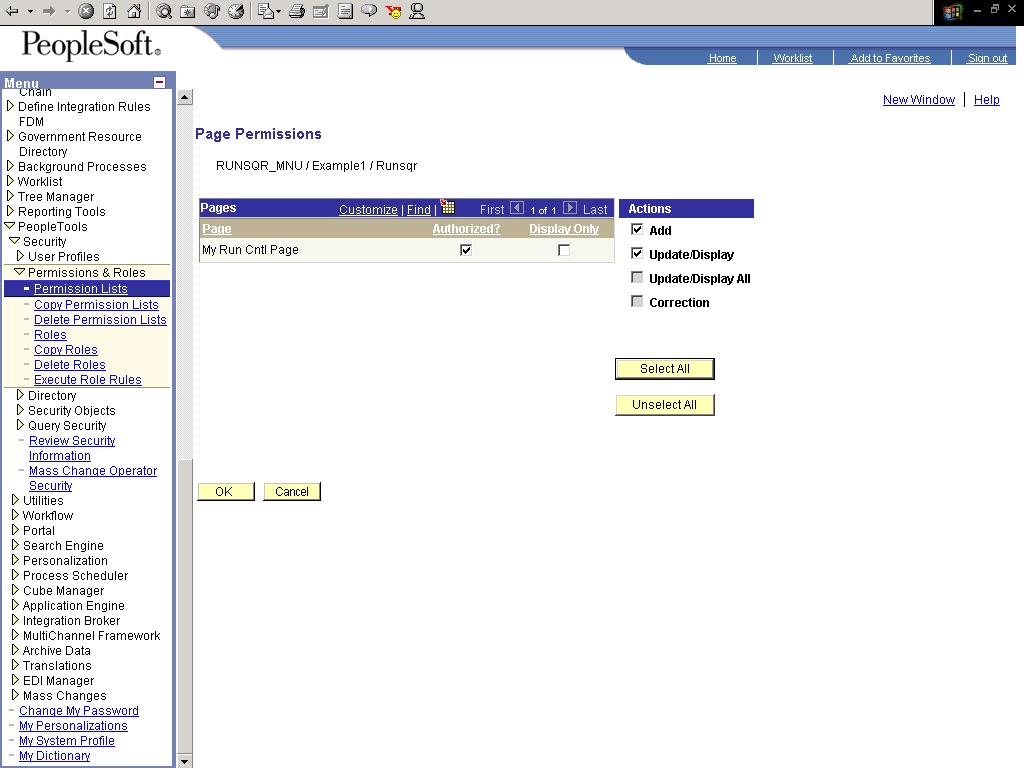The height and width of the screenshot is (768, 1024).
Task: Click the Home icon in the browser toolbar
Action: coord(134,12)
